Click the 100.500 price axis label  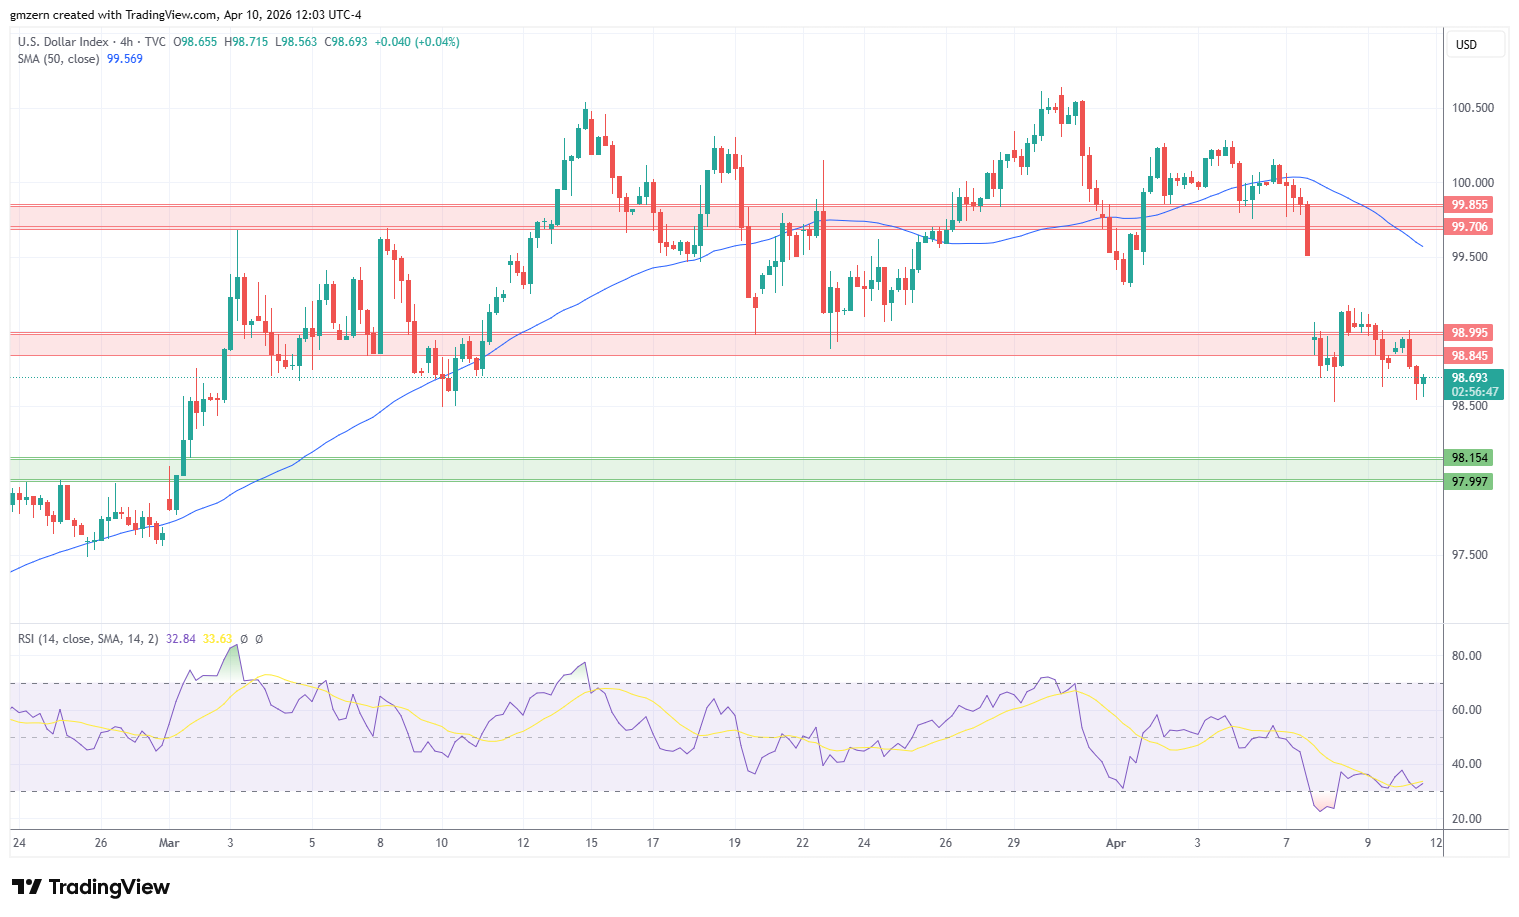point(1473,108)
